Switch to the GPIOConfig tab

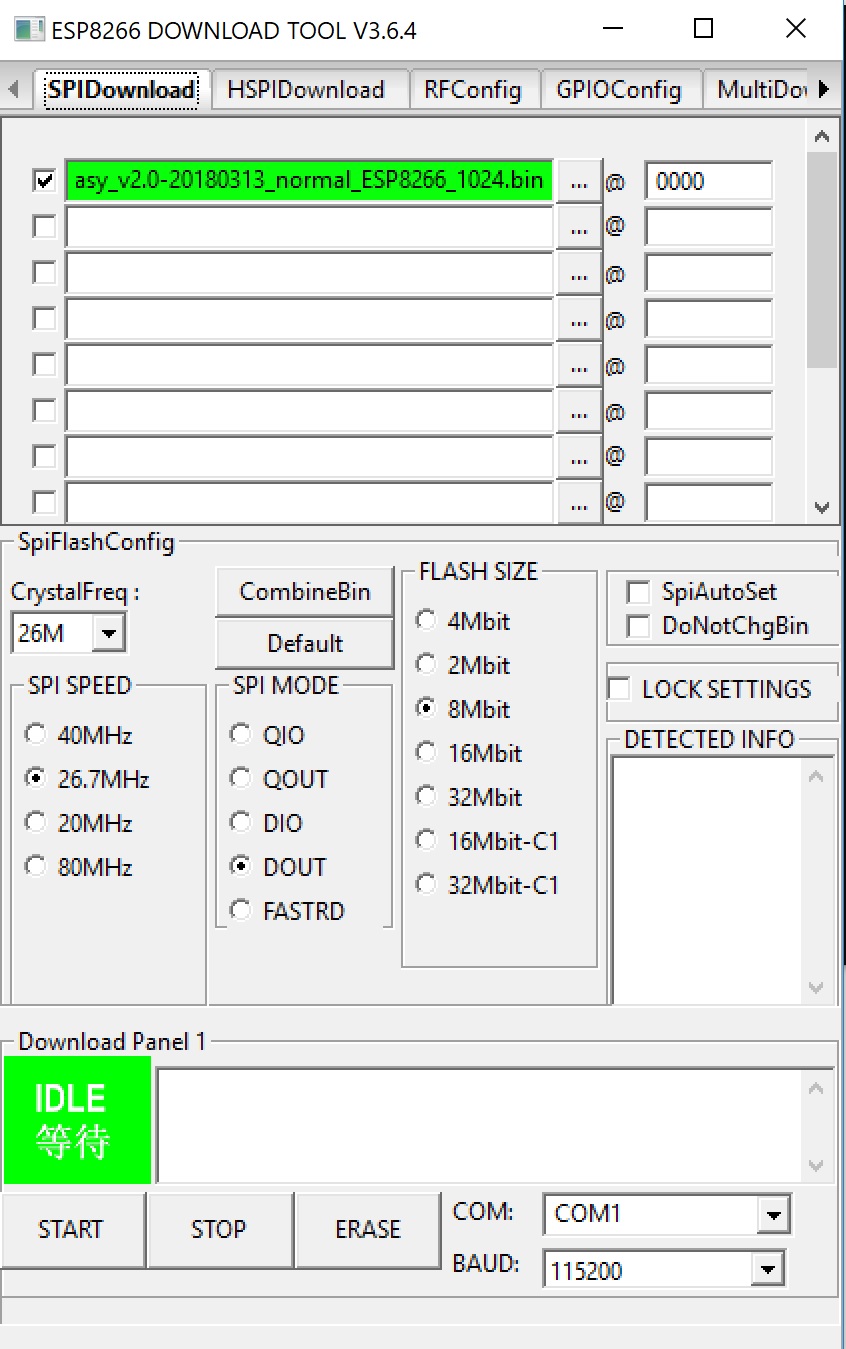(621, 89)
